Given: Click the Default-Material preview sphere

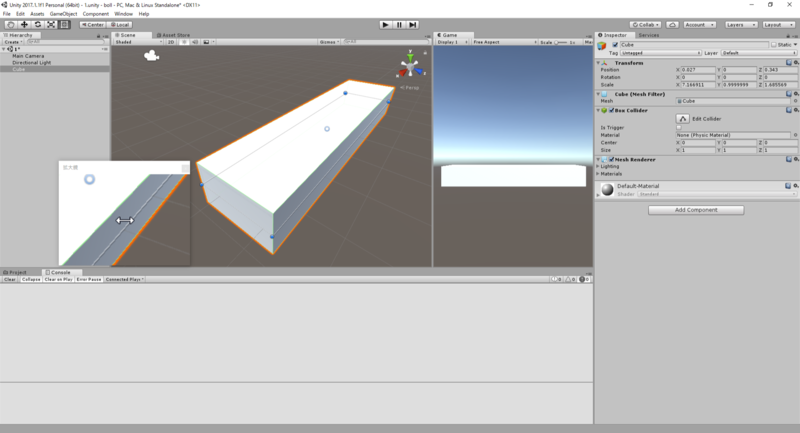Looking at the screenshot, I should click(x=607, y=189).
